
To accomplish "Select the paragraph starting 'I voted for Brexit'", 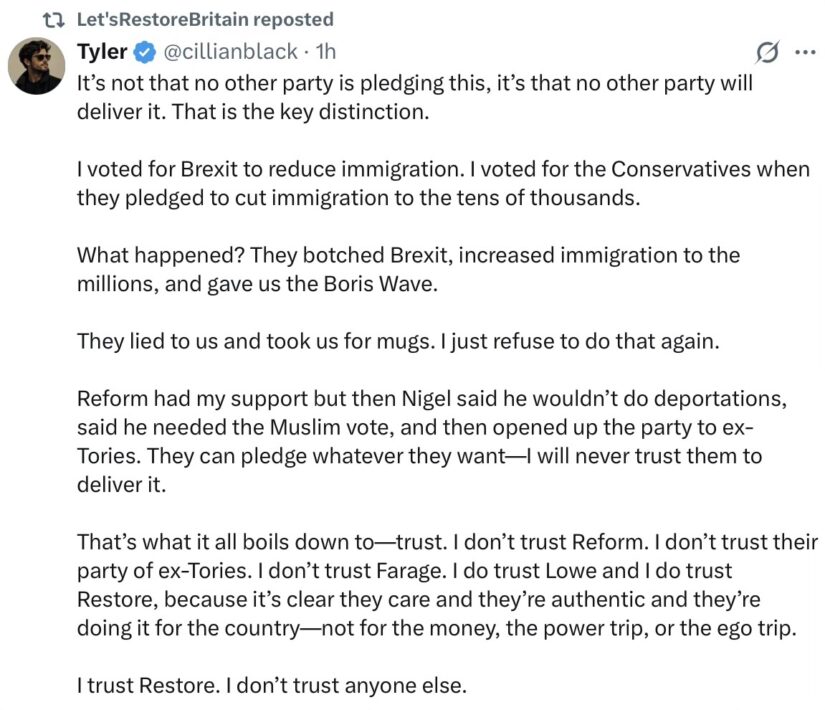I will point(443,184).
